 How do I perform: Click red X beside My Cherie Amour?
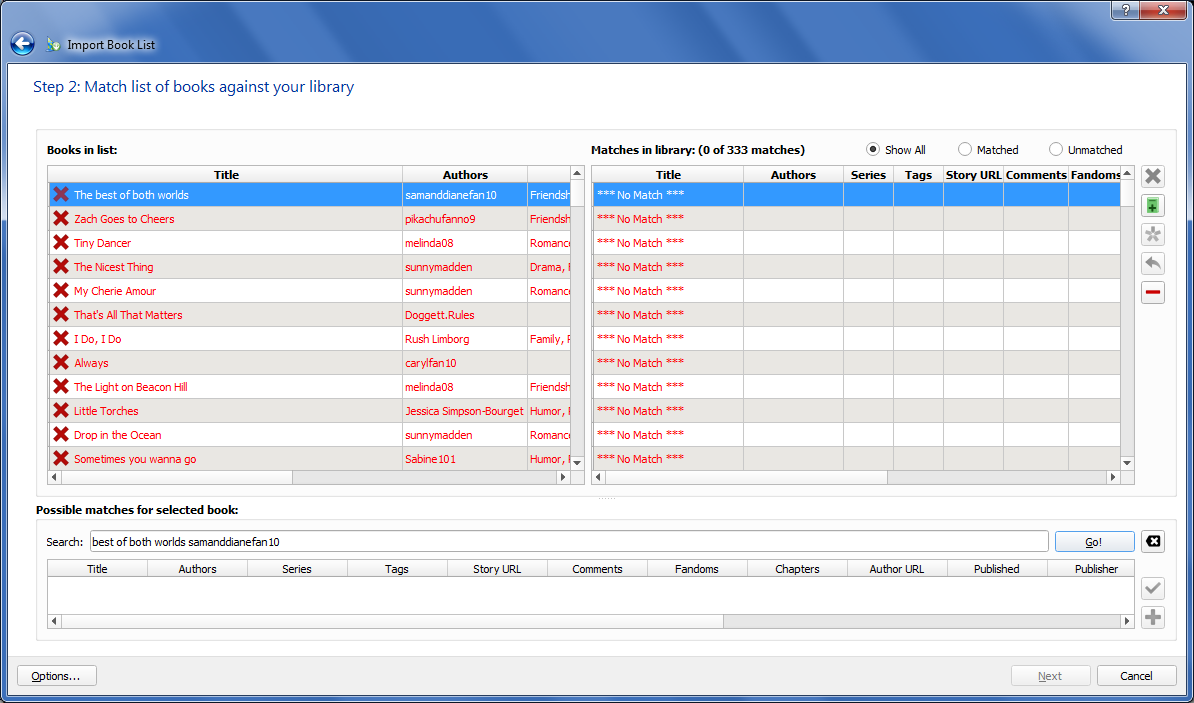click(61, 291)
